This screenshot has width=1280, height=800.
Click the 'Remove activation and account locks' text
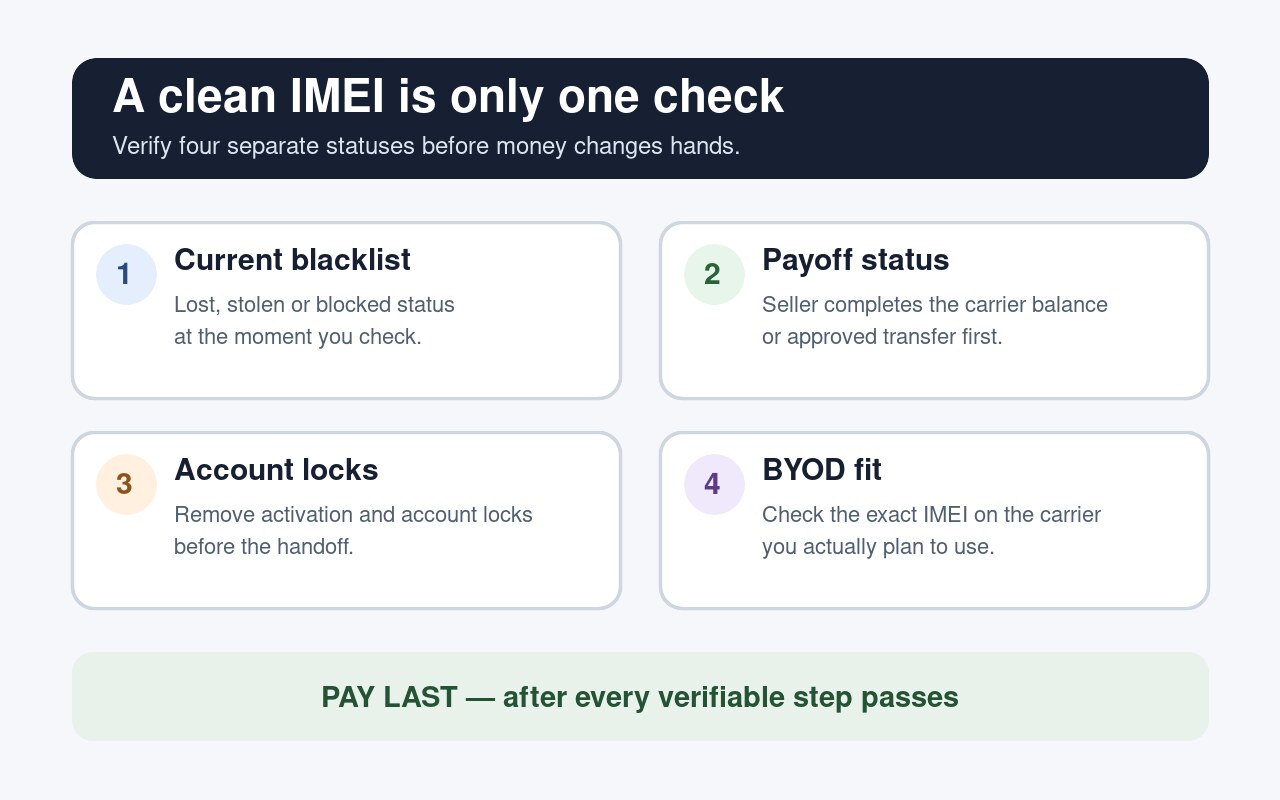click(353, 514)
